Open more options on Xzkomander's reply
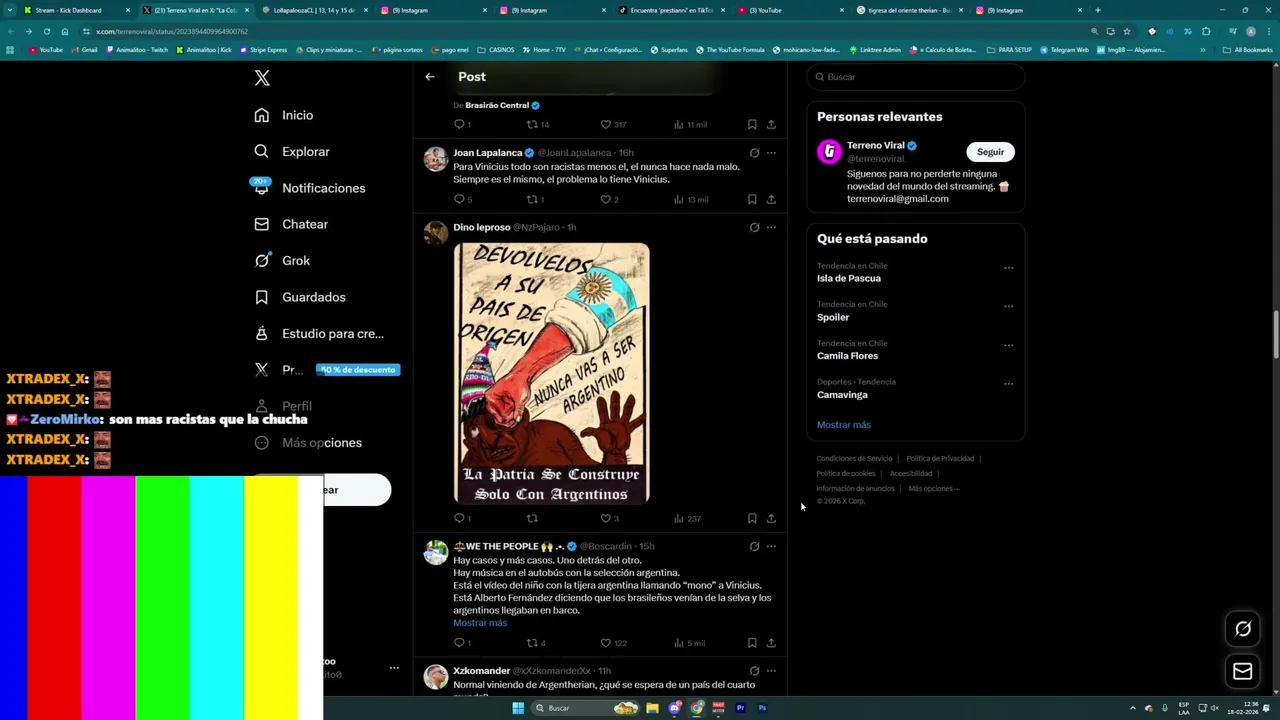The width and height of the screenshot is (1280, 720). click(x=771, y=671)
